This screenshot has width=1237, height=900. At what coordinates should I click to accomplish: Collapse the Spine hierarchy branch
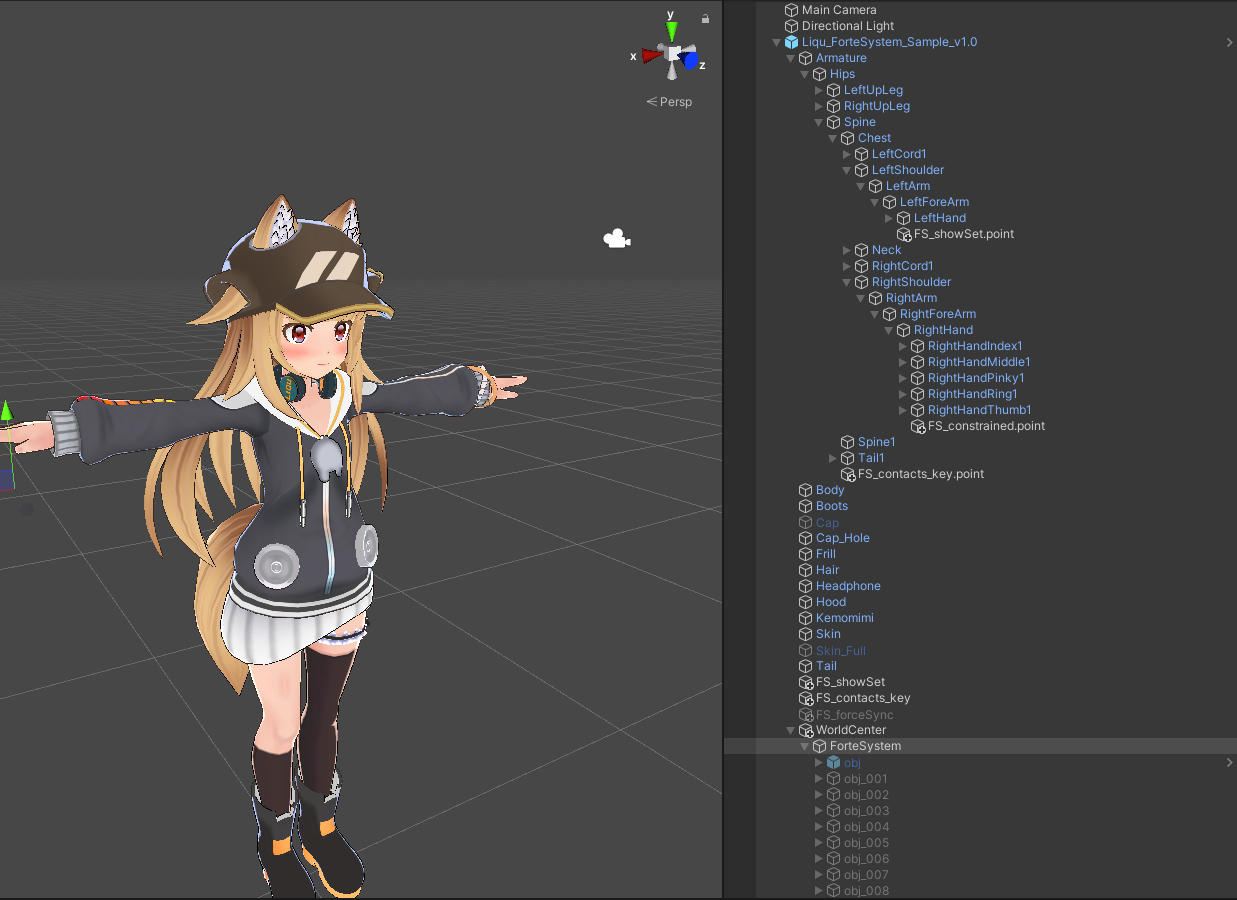pyautogui.click(x=819, y=121)
